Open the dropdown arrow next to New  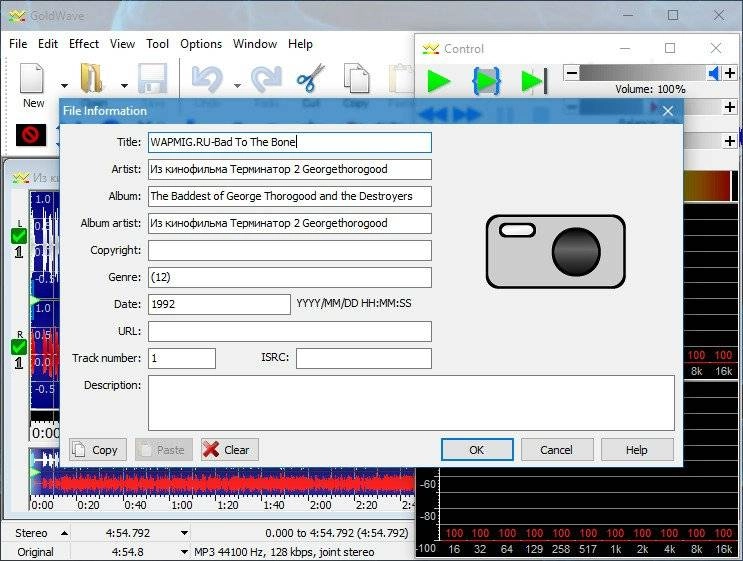pos(64,86)
